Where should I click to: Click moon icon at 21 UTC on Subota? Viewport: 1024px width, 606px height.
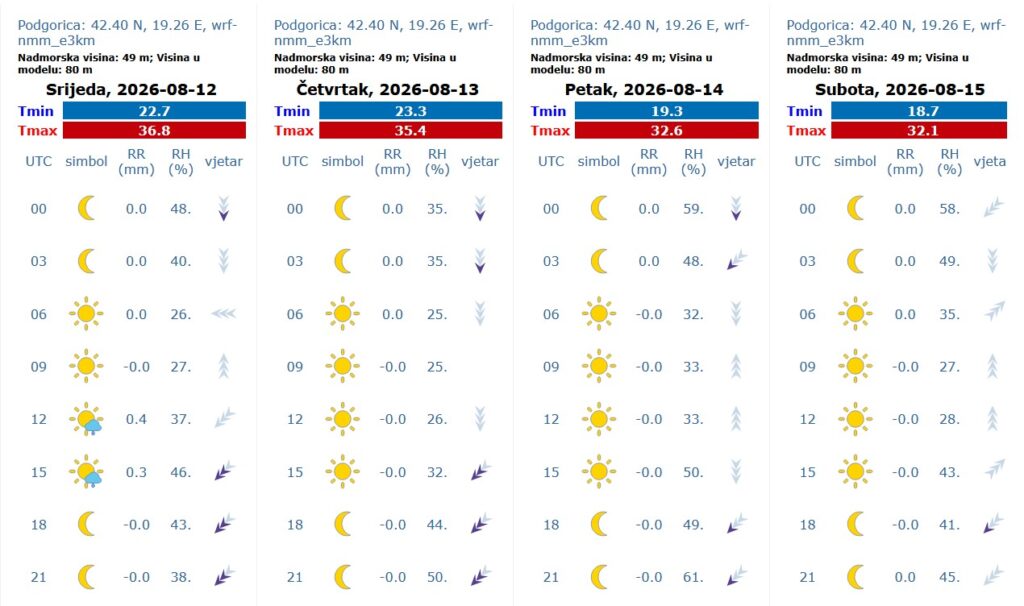click(856, 577)
